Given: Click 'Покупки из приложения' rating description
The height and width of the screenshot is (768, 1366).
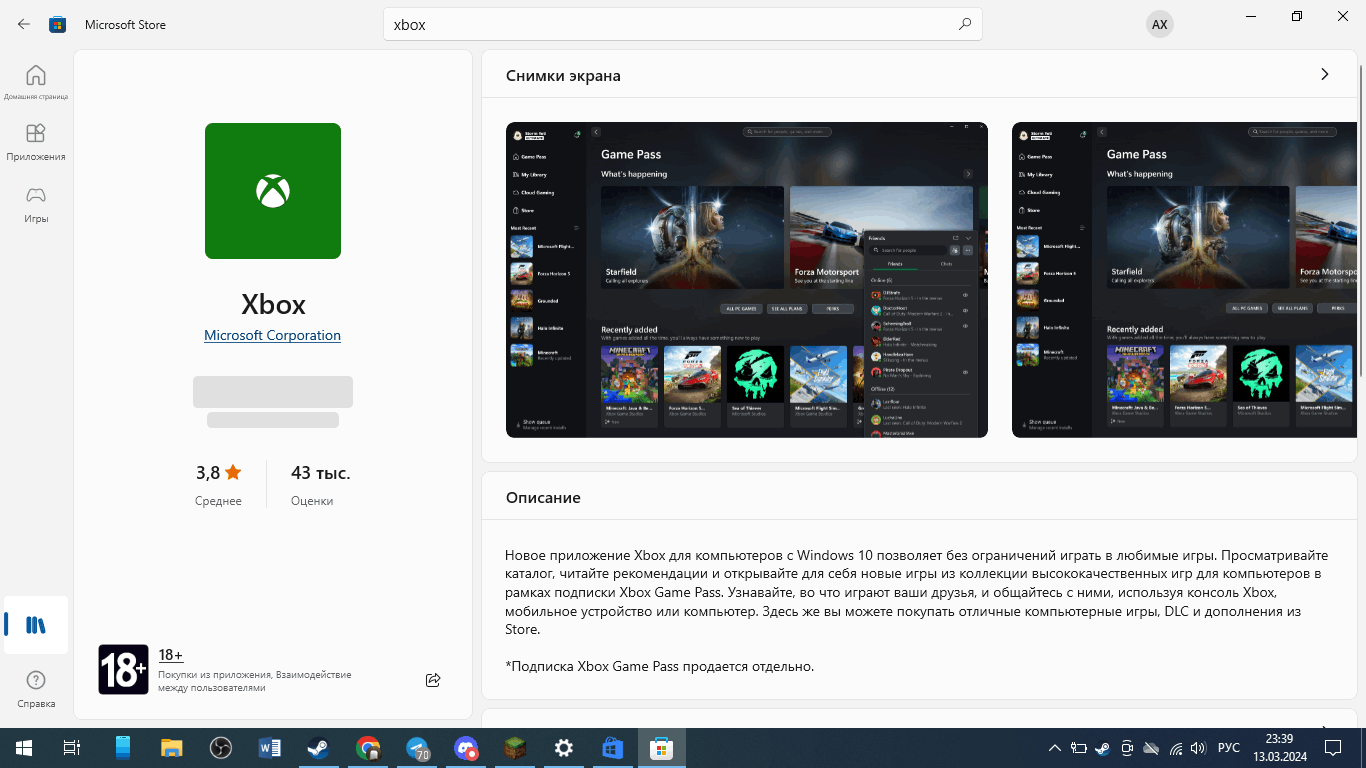Looking at the screenshot, I should (255, 681).
